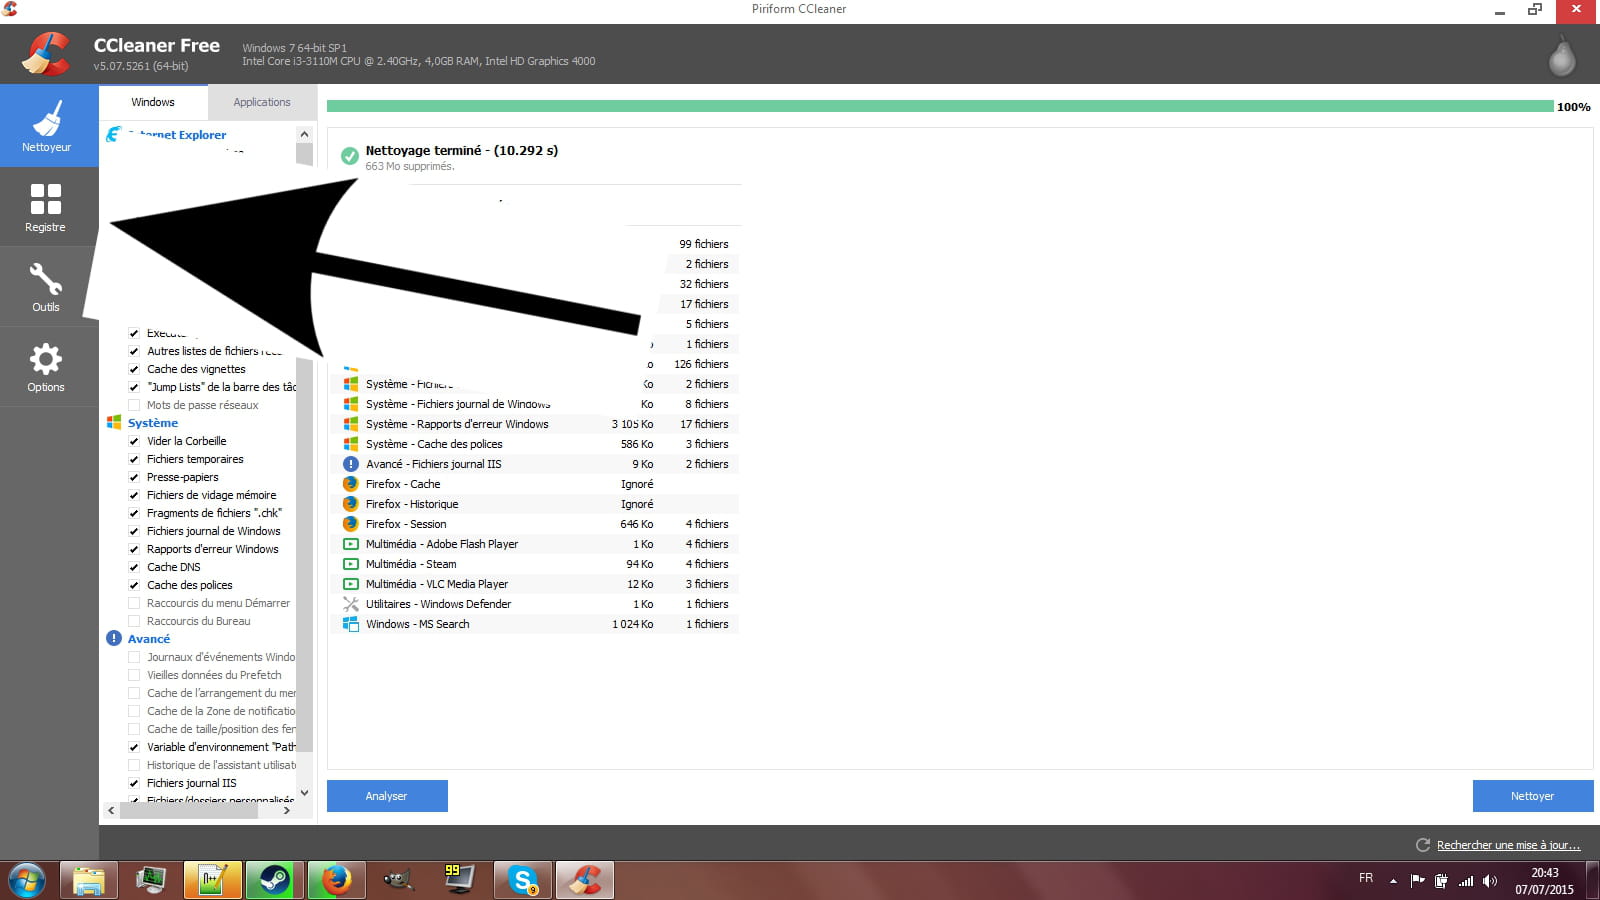Click the green 100% progress bar

939,106
